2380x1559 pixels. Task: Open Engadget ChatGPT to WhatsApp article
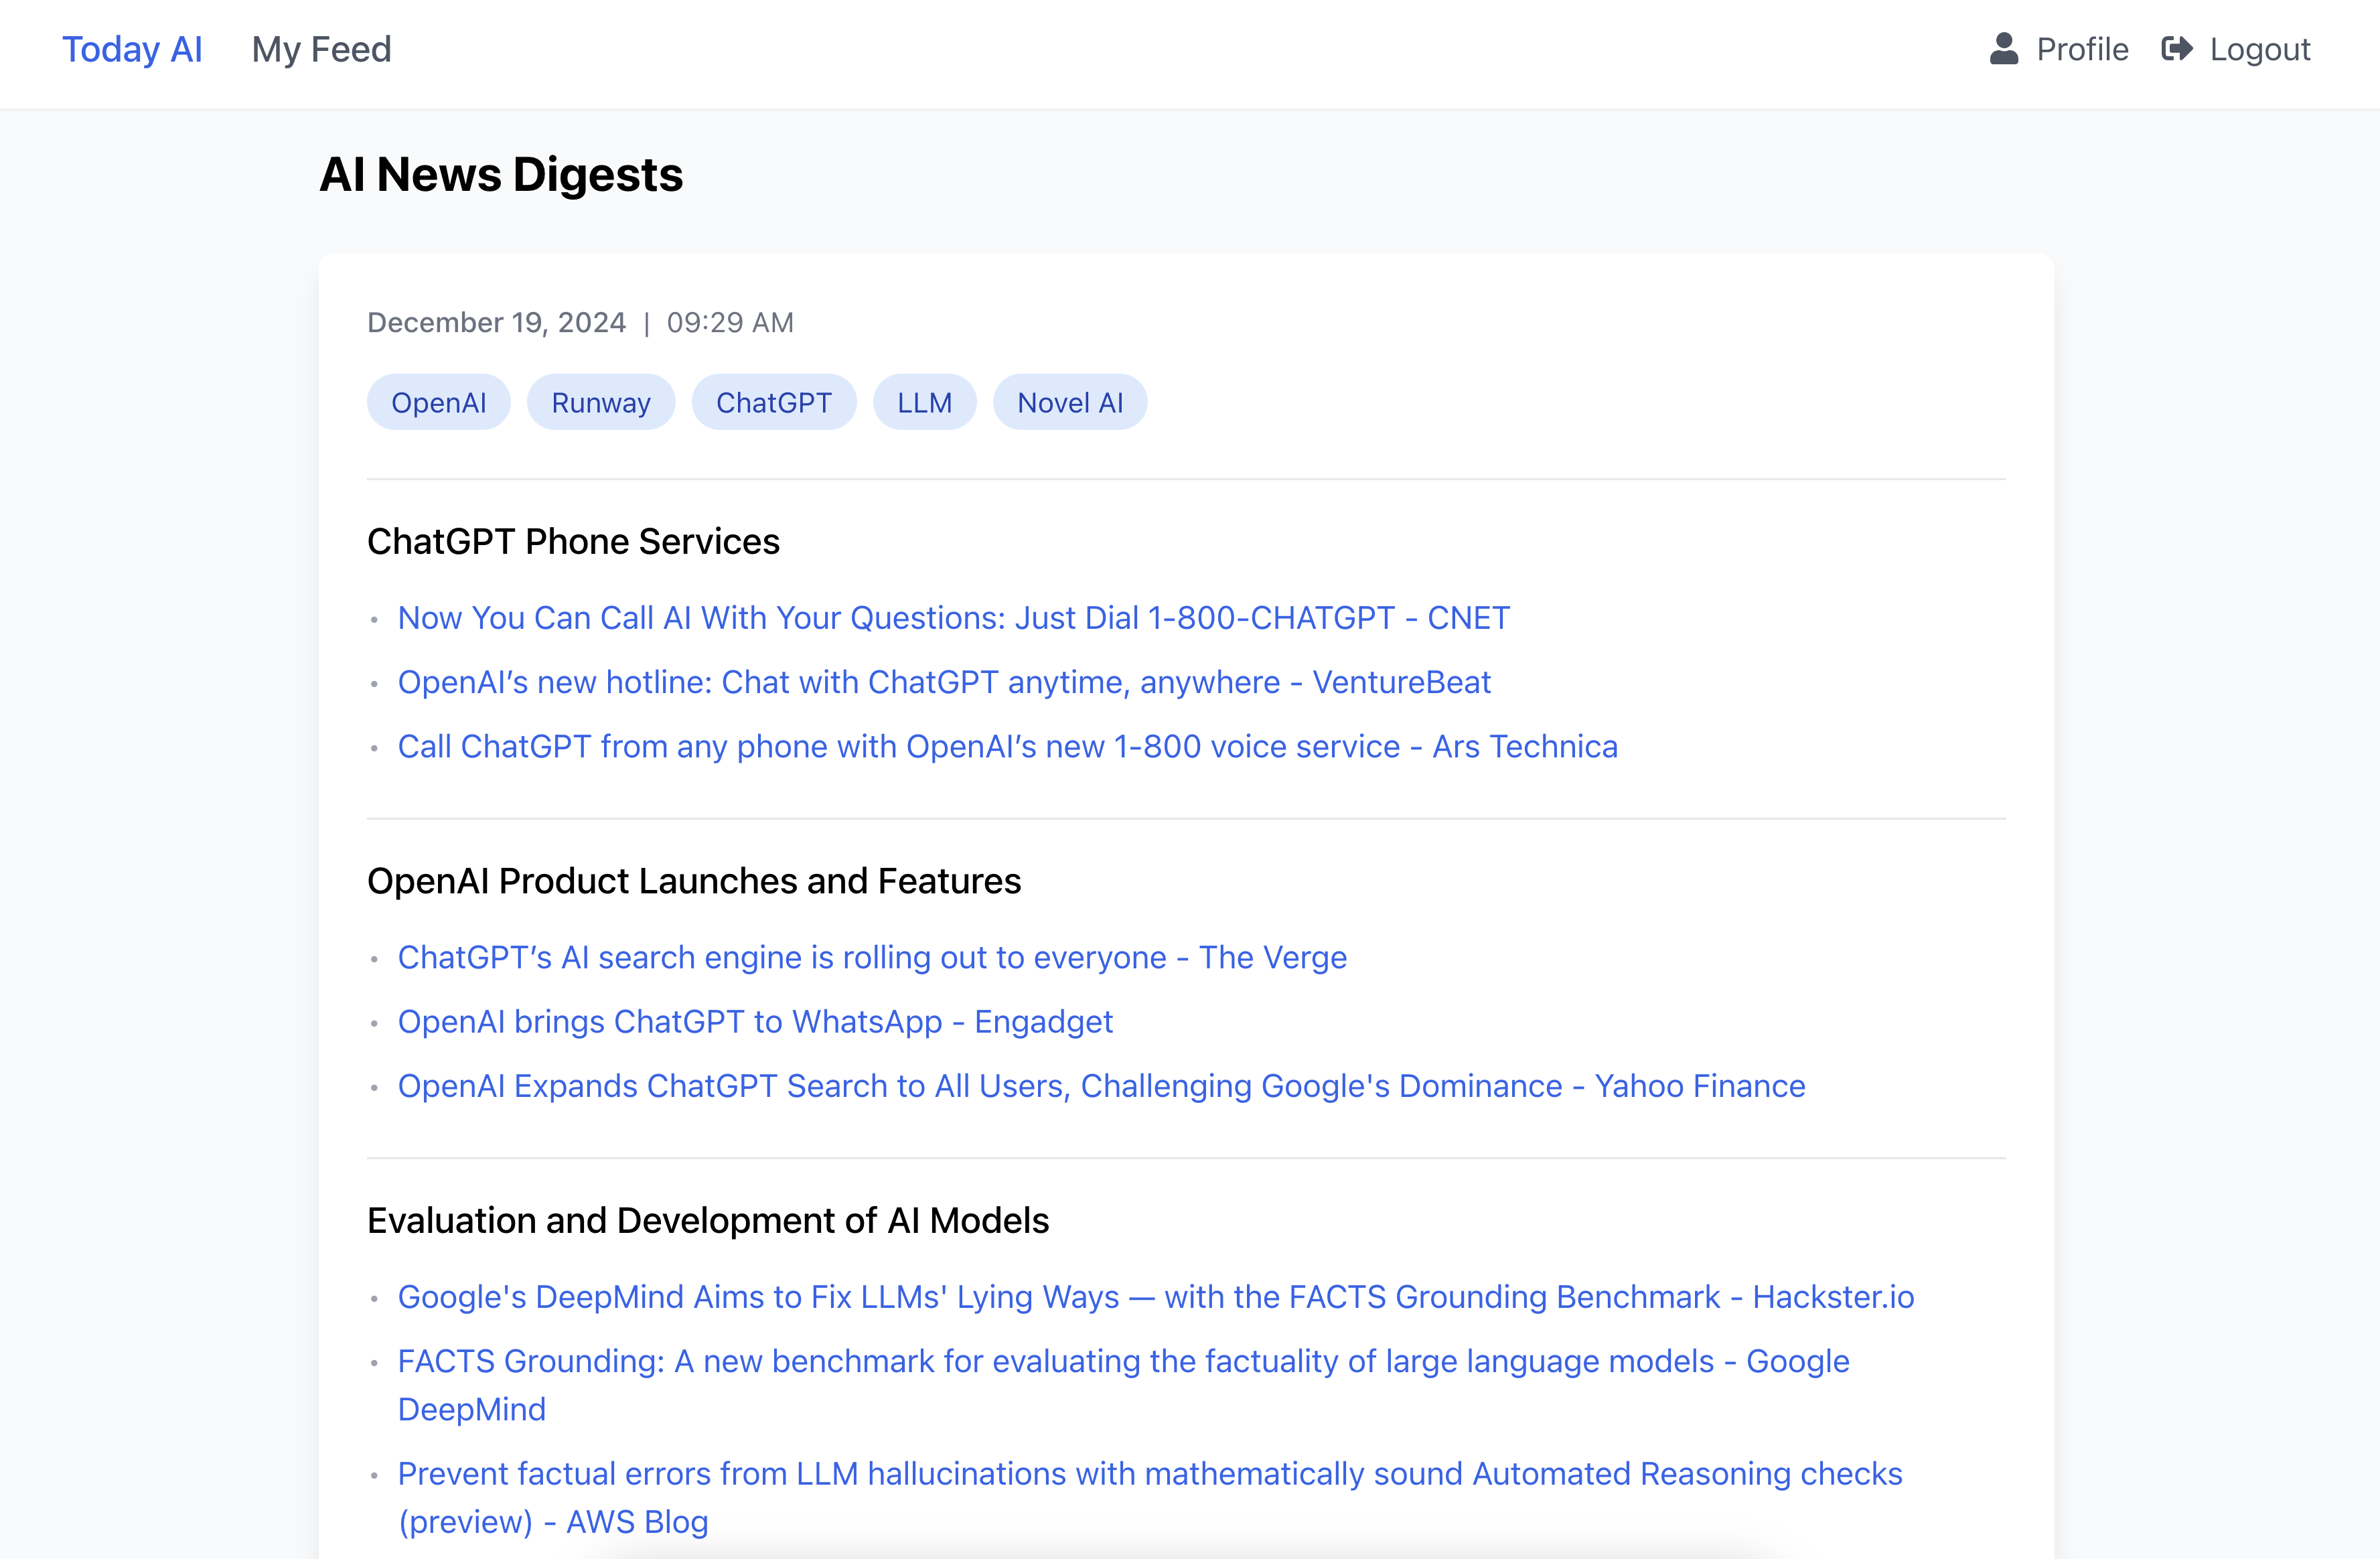[754, 1021]
